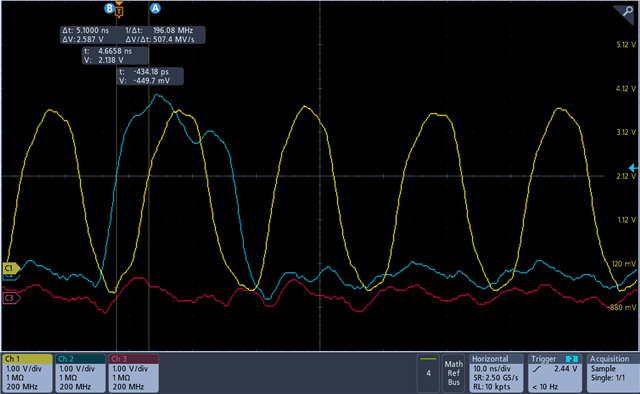
Task: Open the Trigger settings panel
Action: pos(555,373)
